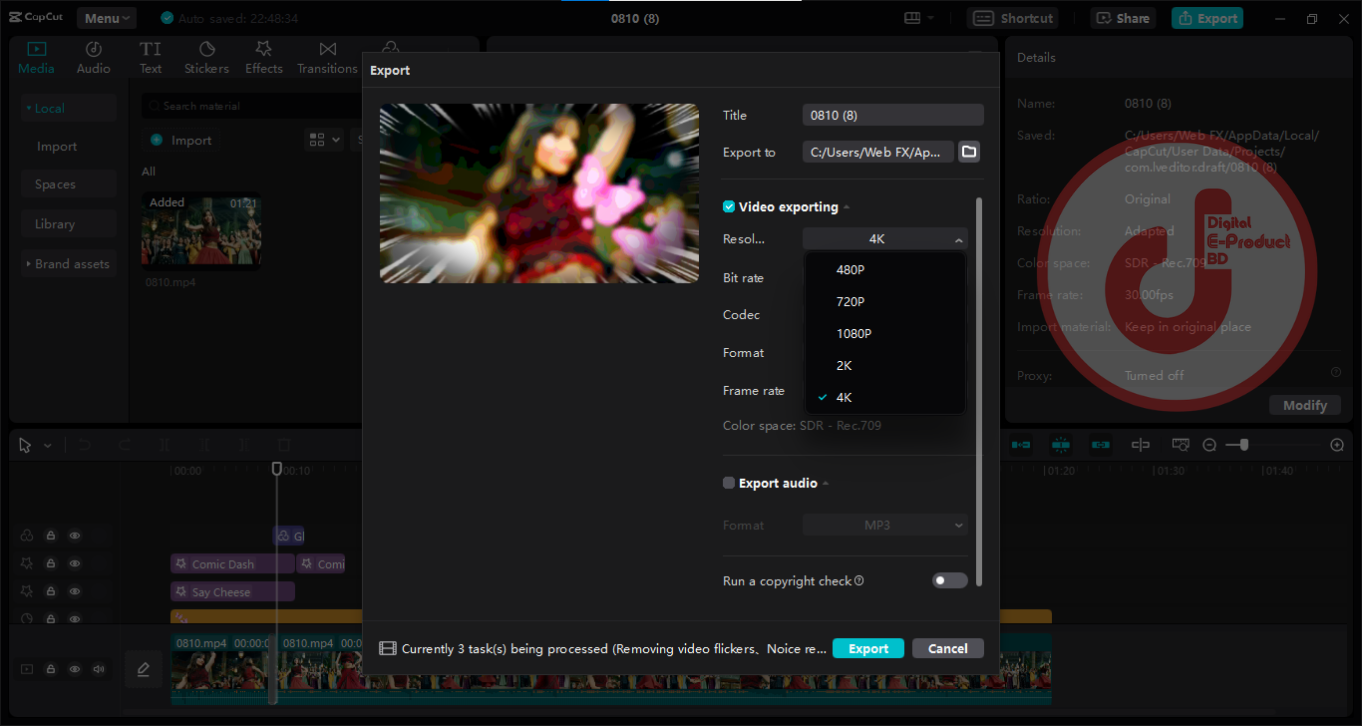This screenshot has height=726, width=1366.
Task: Click the folder icon beside Export to
Action: pyautogui.click(x=969, y=152)
